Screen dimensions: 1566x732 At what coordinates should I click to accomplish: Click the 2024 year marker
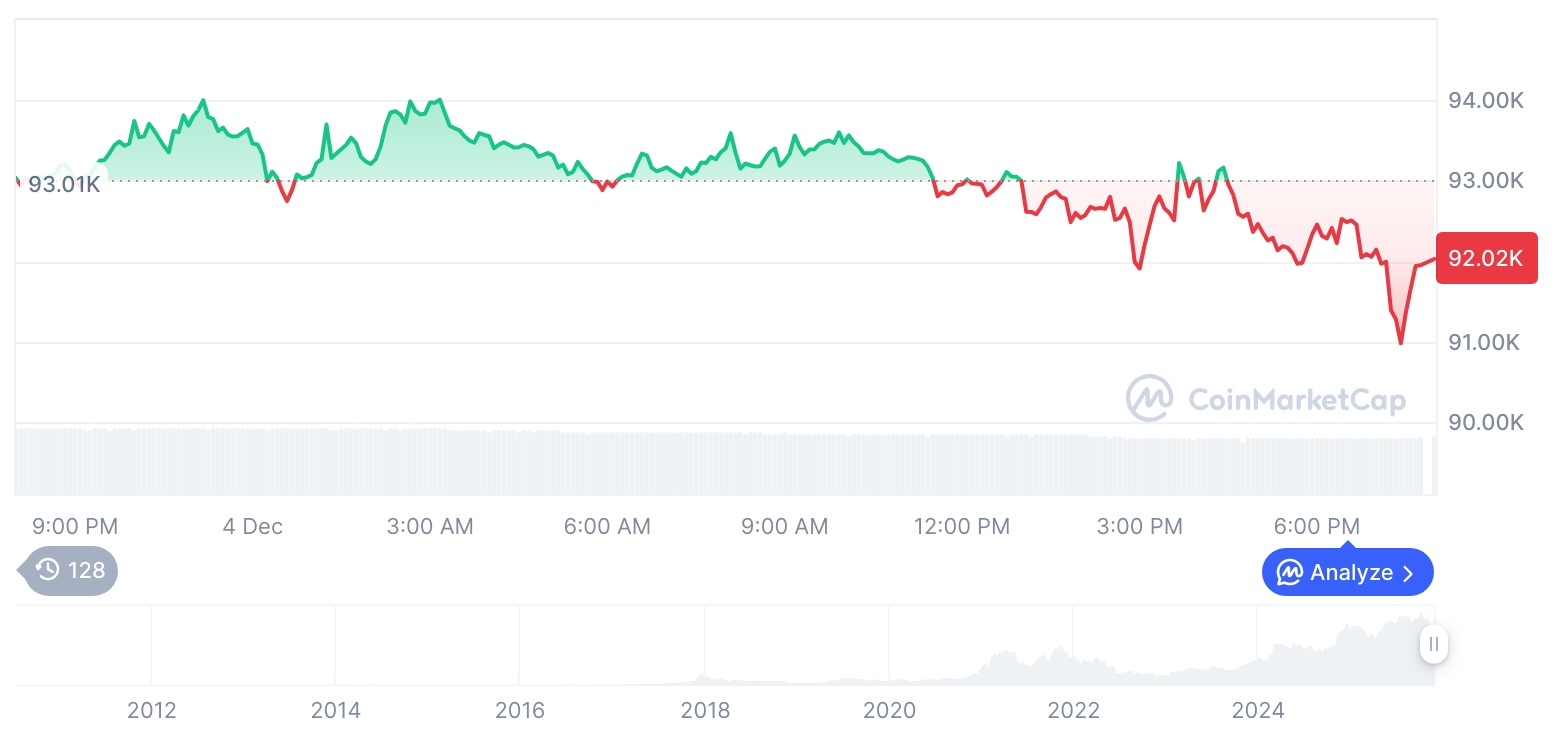pyautogui.click(x=1257, y=711)
